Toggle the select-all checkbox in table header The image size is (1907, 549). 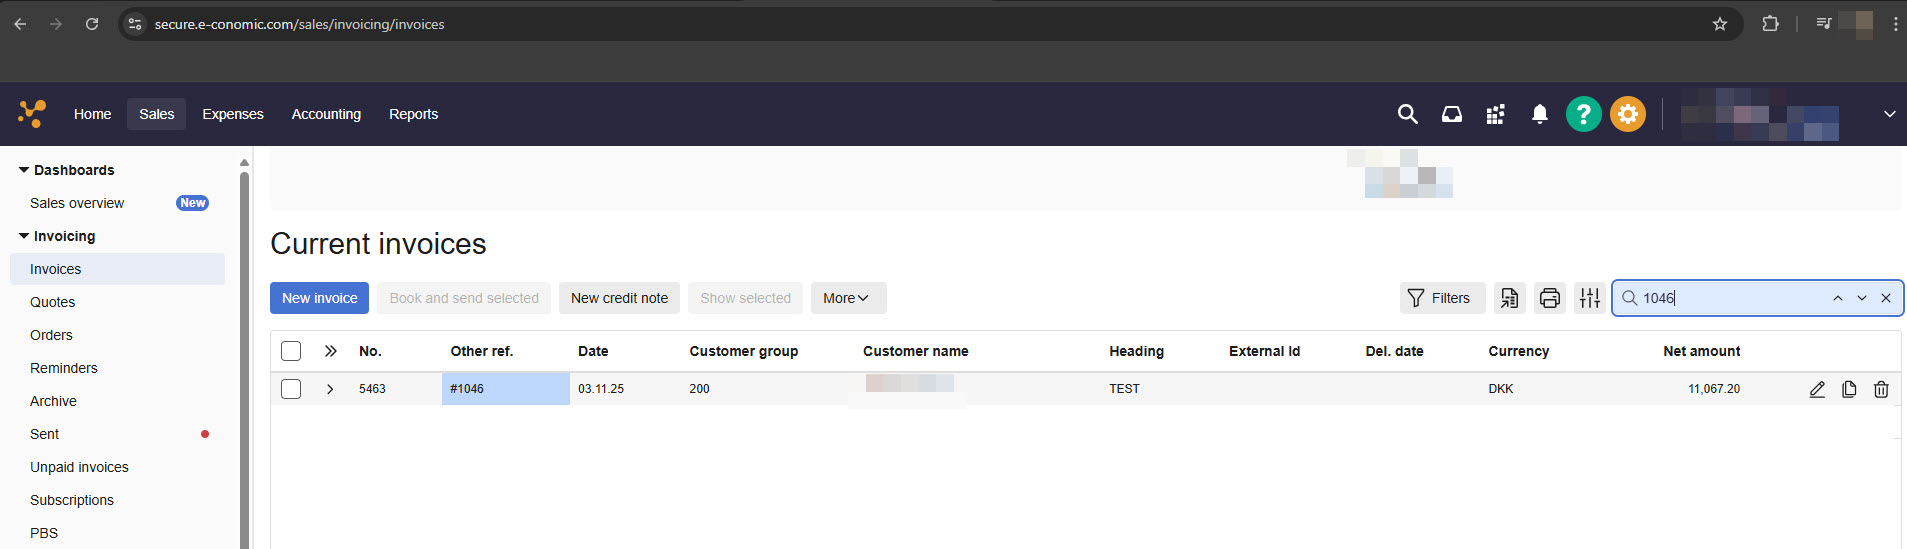click(x=291, y=351)
